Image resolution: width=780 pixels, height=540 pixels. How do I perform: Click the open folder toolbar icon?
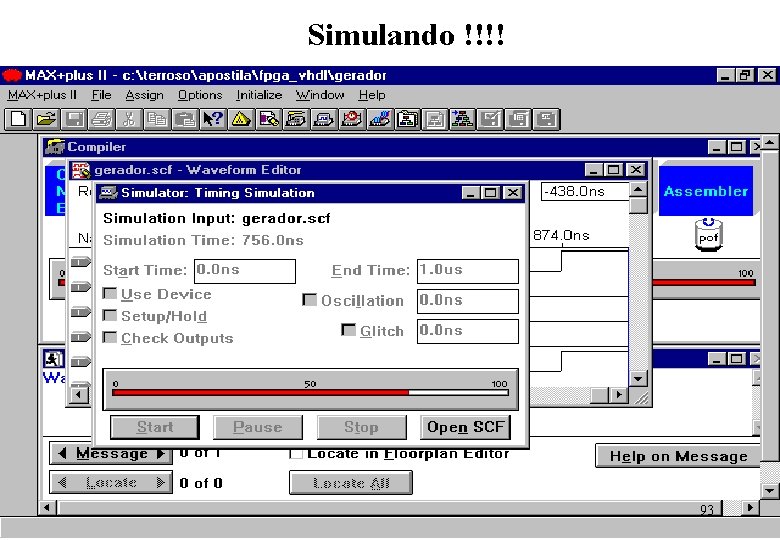46,119
